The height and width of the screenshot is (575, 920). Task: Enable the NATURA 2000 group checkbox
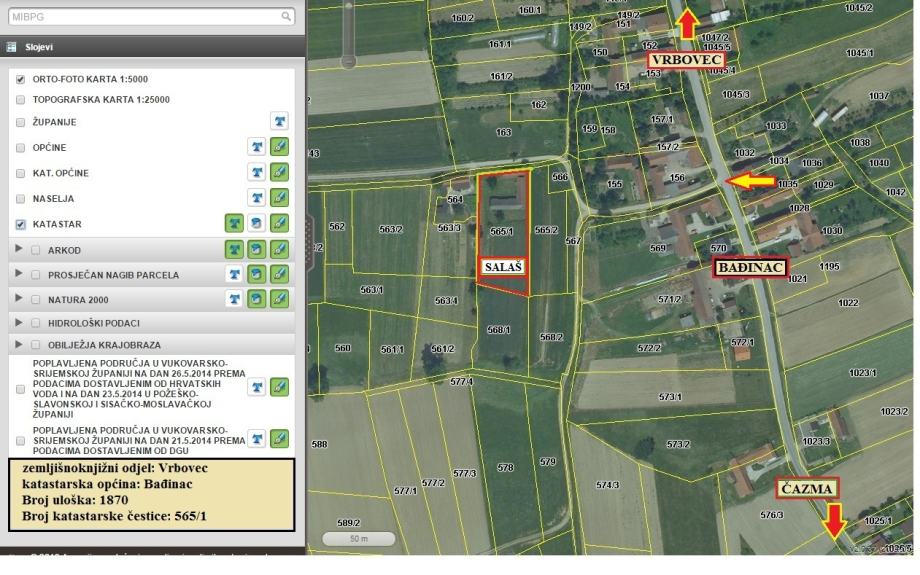pos(36,300)
